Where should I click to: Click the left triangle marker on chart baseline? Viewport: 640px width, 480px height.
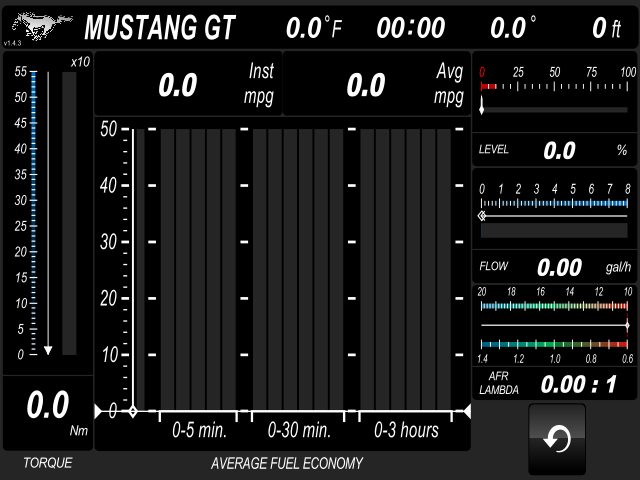pyautogui.click(x=98, y=411)
